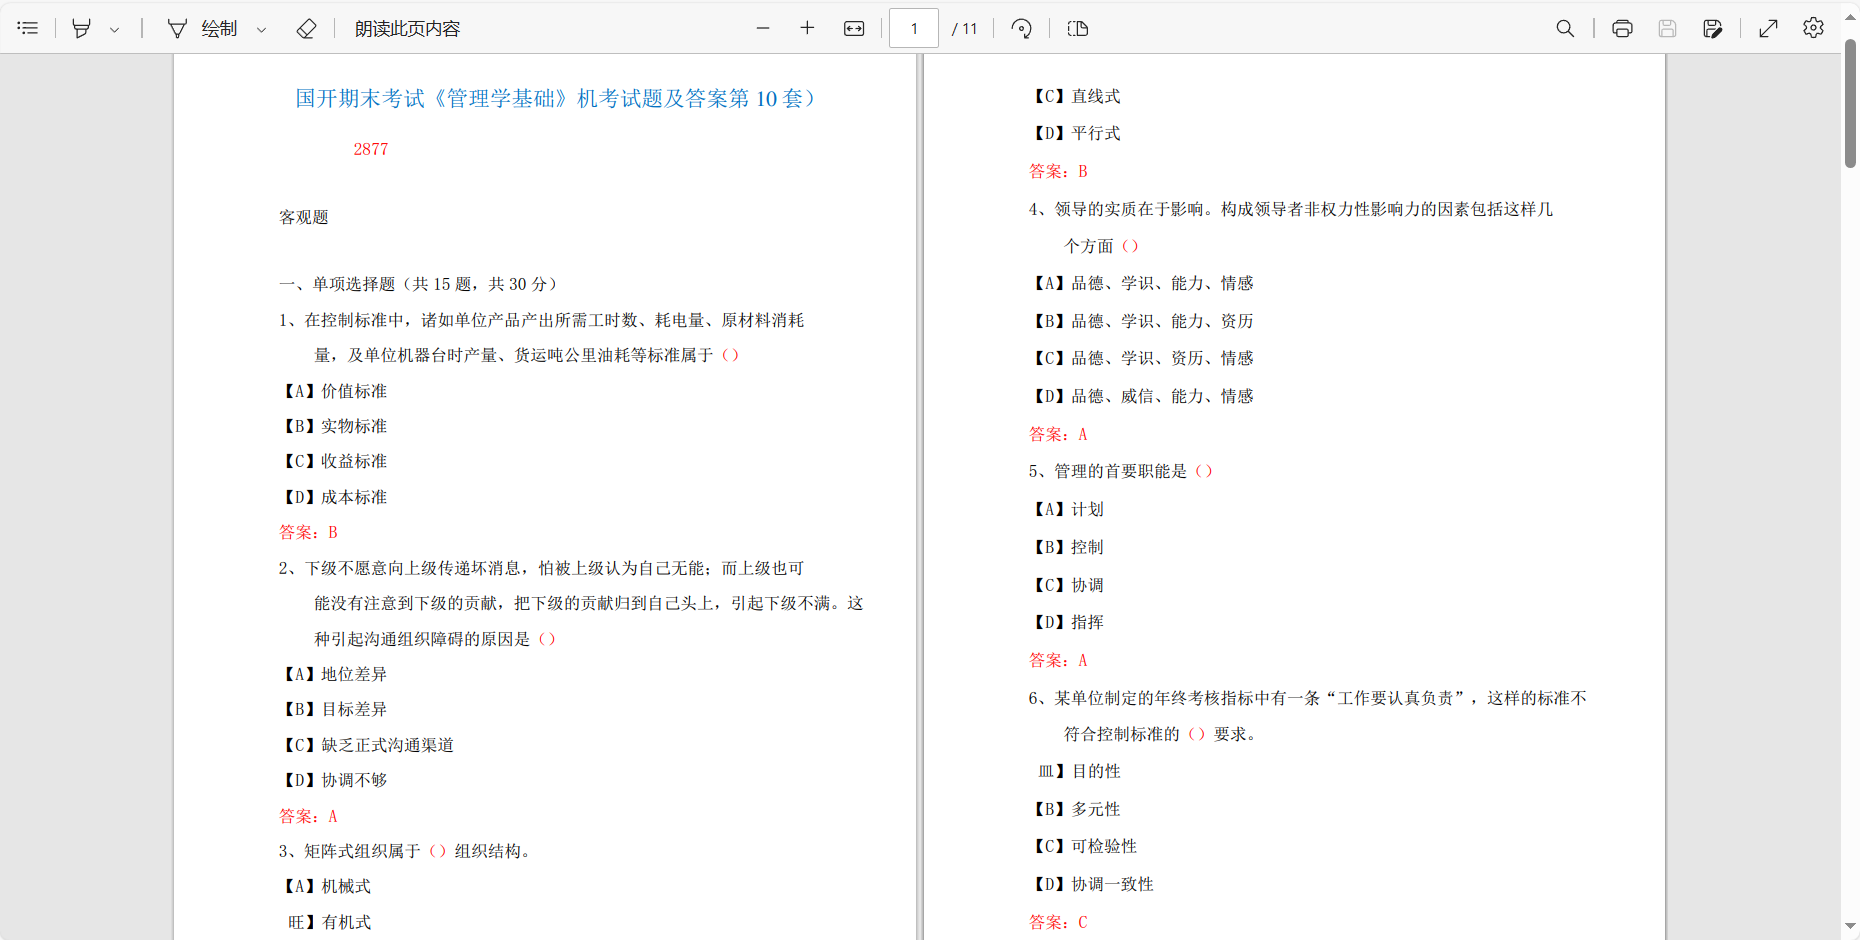Click option 【D】成本标准
The height and width of the screenshot is (940, 1860).
(334, 497)
